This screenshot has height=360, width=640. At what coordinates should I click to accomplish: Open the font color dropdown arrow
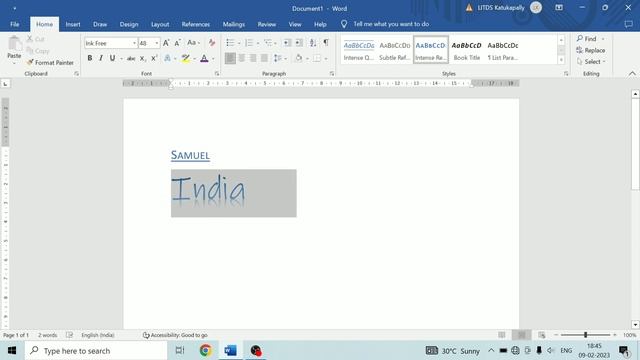pyautogui.click(x=213, y=59)
